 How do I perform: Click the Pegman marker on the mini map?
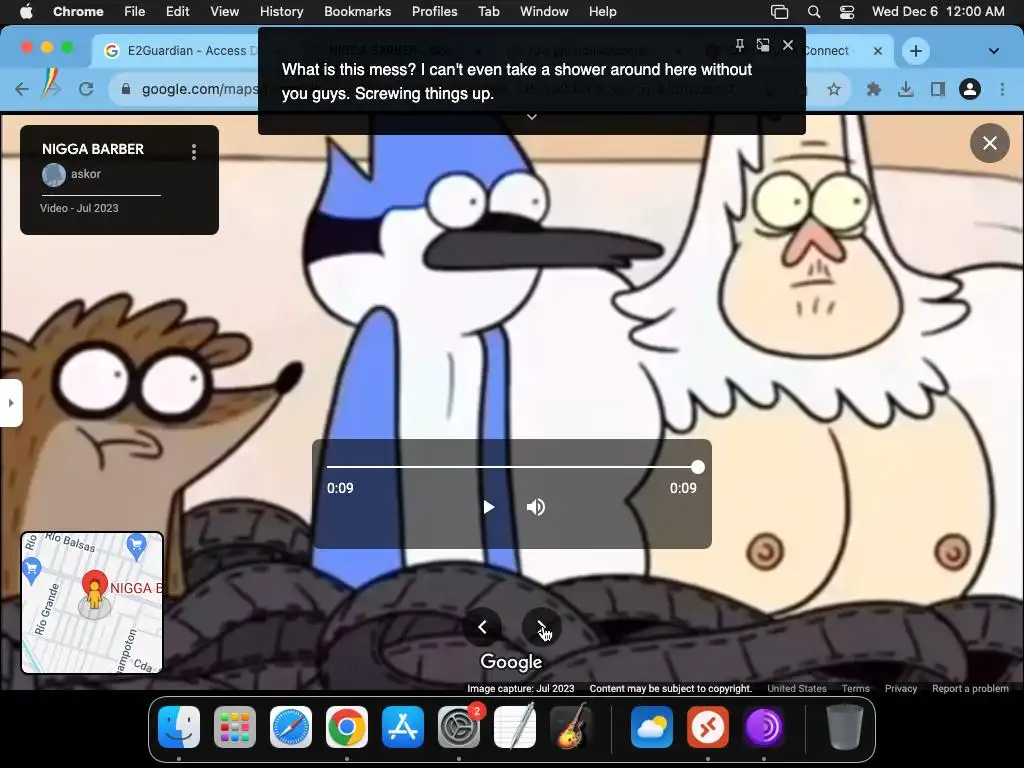click(x=95, y=595)
